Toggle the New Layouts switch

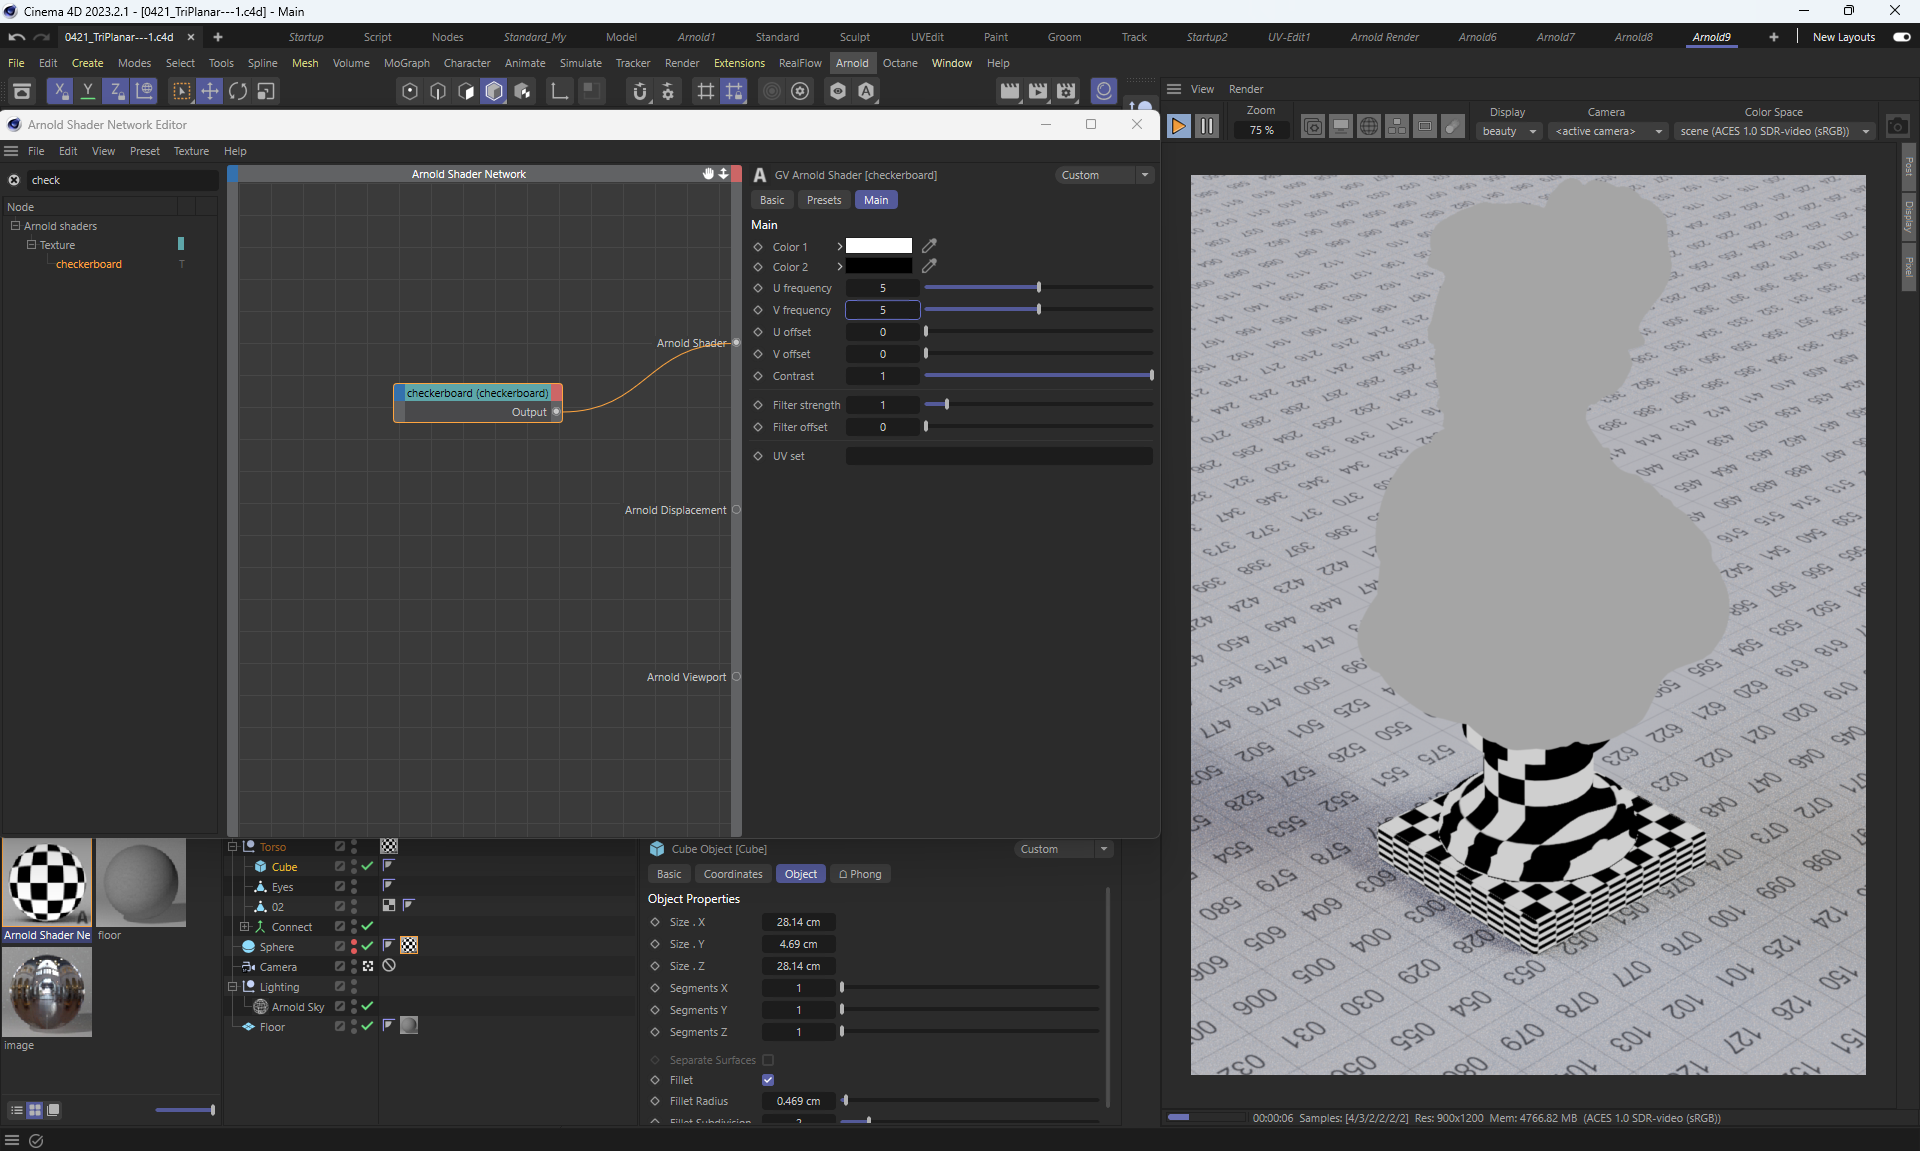1901,37
